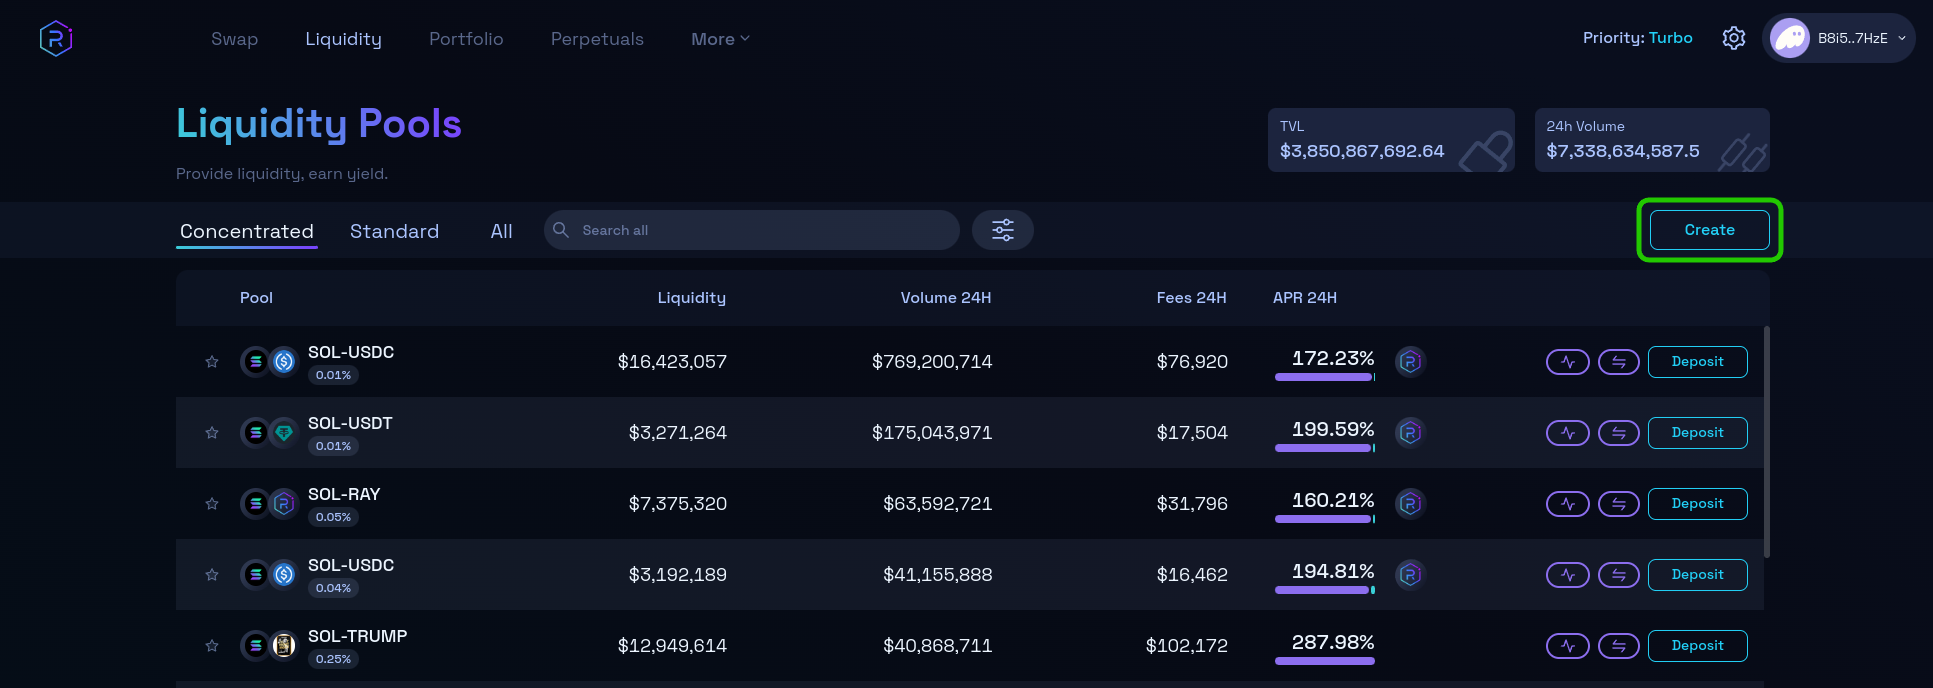Click the swap icon for SOL-RAY
The height and width of the screenshot is (688, 1933).
(x=1619, y=504)
